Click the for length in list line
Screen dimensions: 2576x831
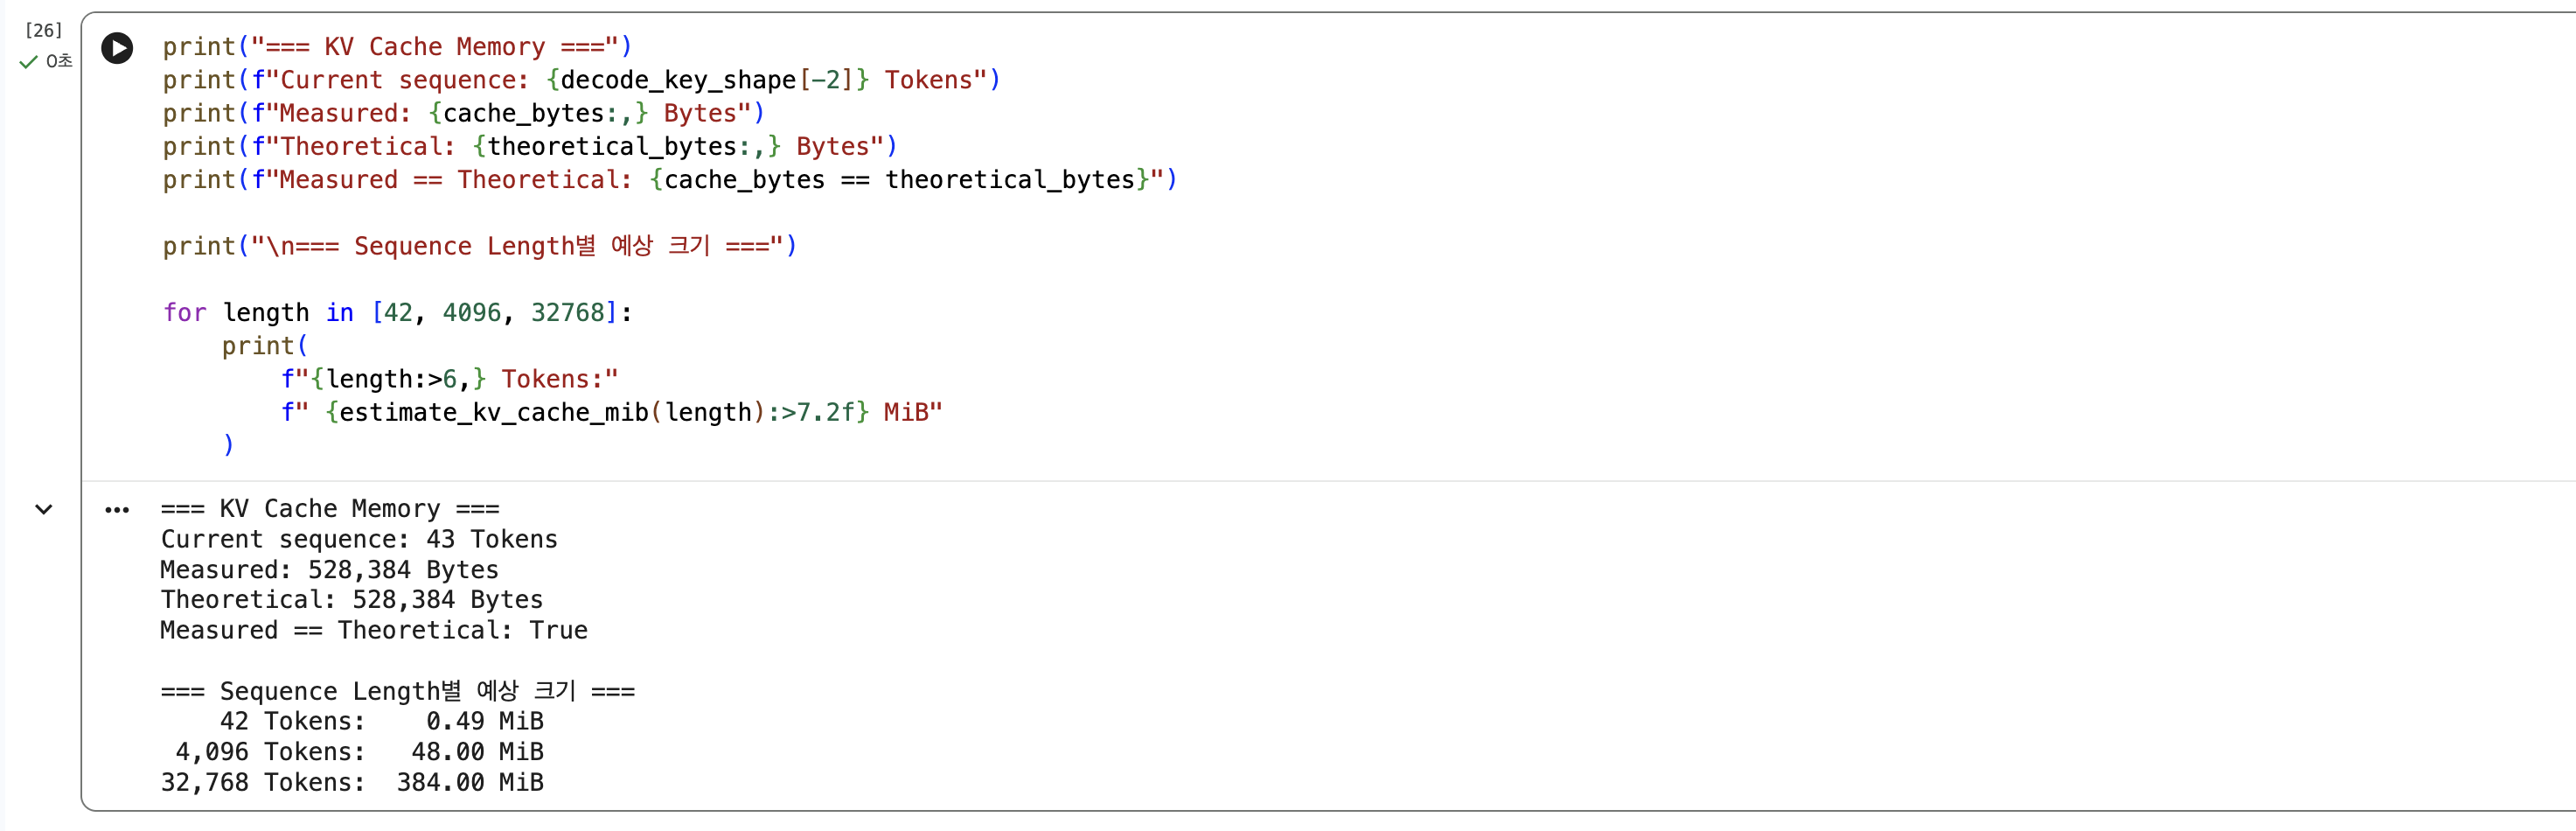398,313
